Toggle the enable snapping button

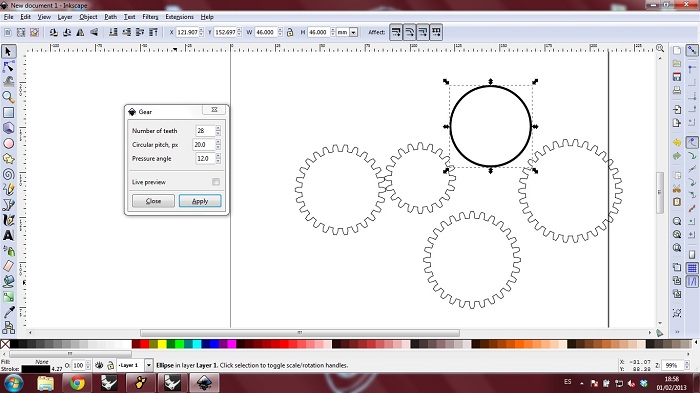point(692,50)
